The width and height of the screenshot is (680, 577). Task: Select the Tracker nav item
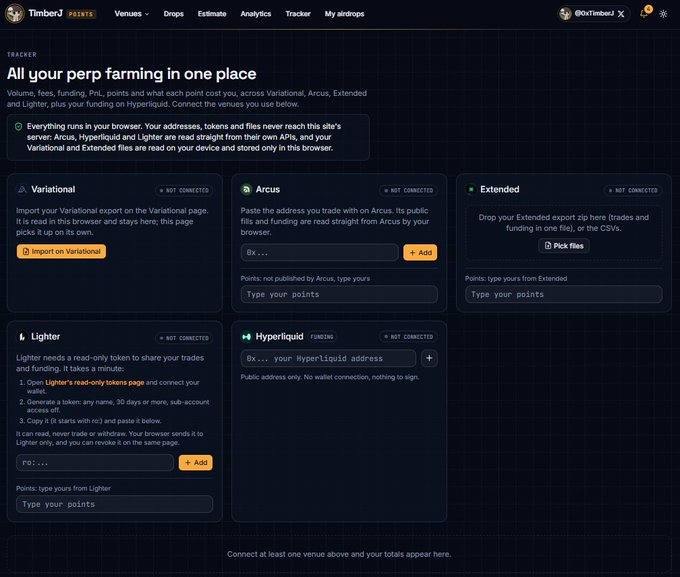pyautogui.click(x=298, y=14)
